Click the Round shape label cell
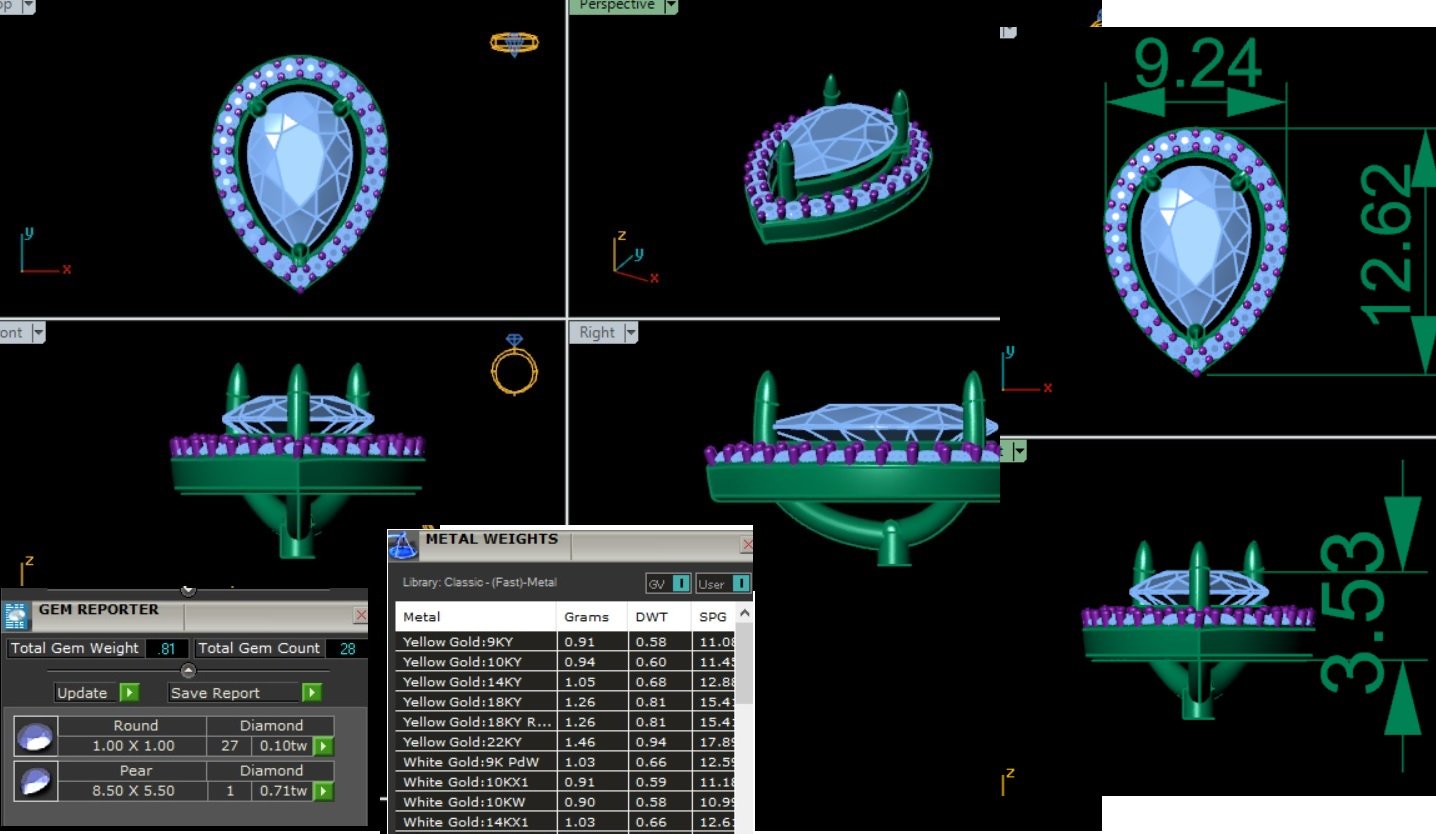 coord(135,726)
